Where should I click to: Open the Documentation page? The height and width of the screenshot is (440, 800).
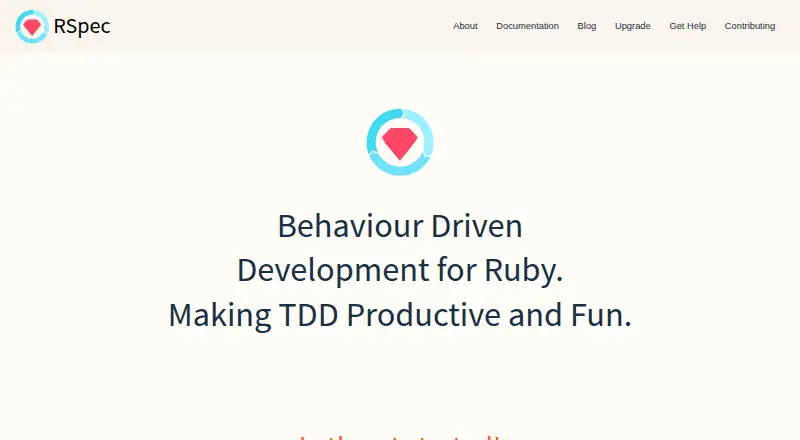click(528, 26)
